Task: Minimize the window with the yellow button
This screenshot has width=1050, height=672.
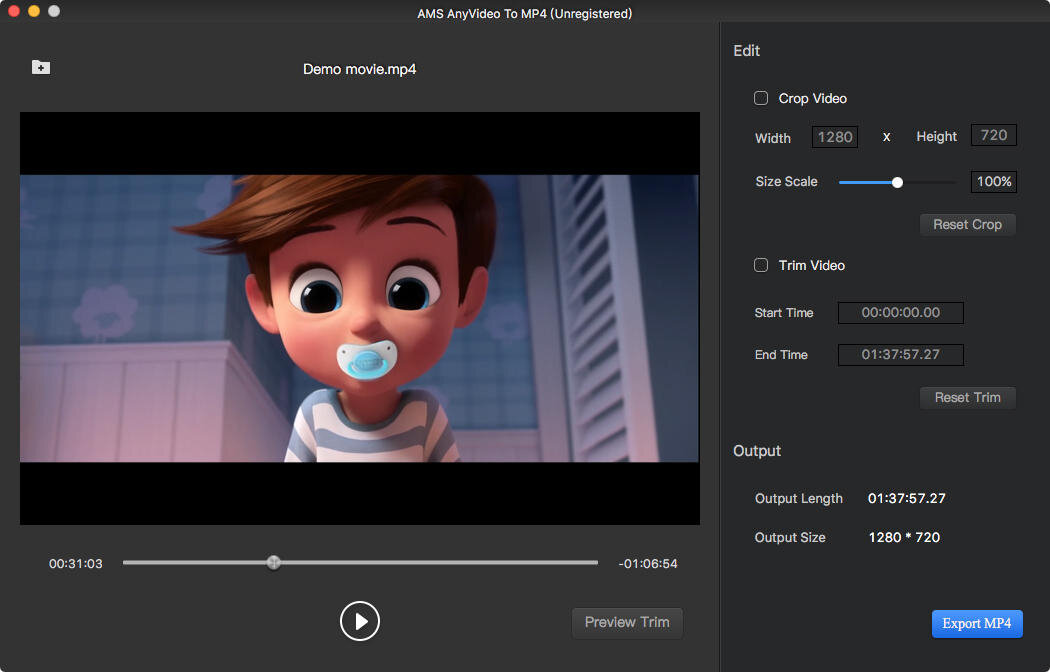Action: click(x=34, y=11)
